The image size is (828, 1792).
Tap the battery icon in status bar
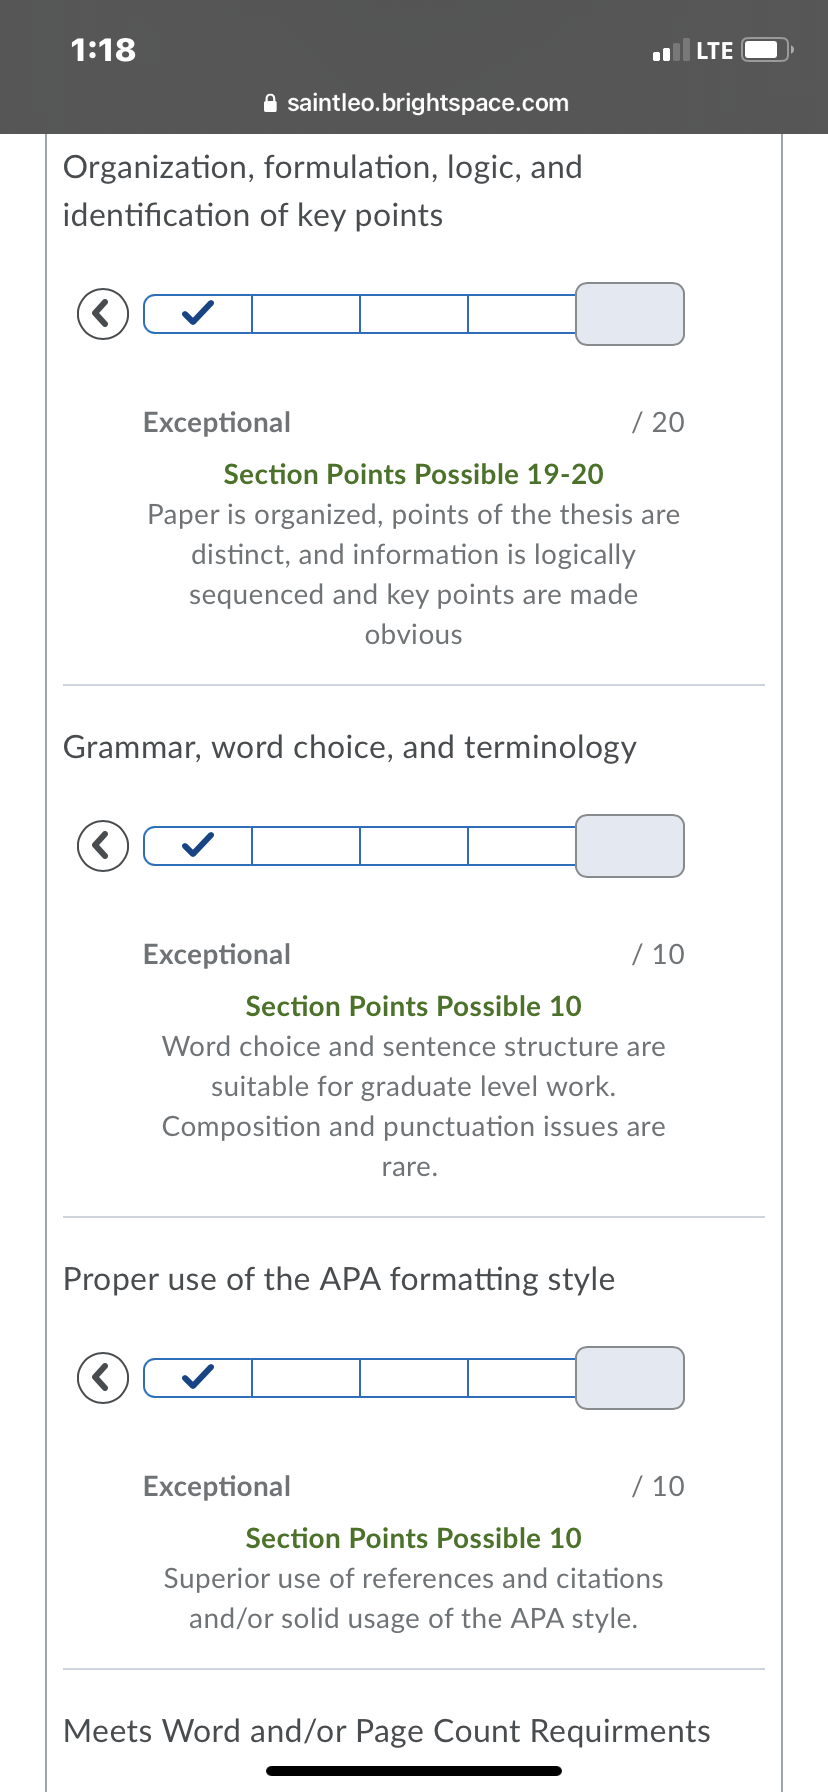pos(767,50)
